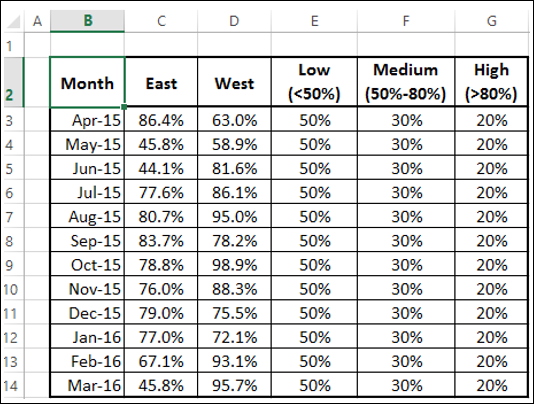Select row 14 header
Screen dimensions: 534x404
tap(13, 386)
